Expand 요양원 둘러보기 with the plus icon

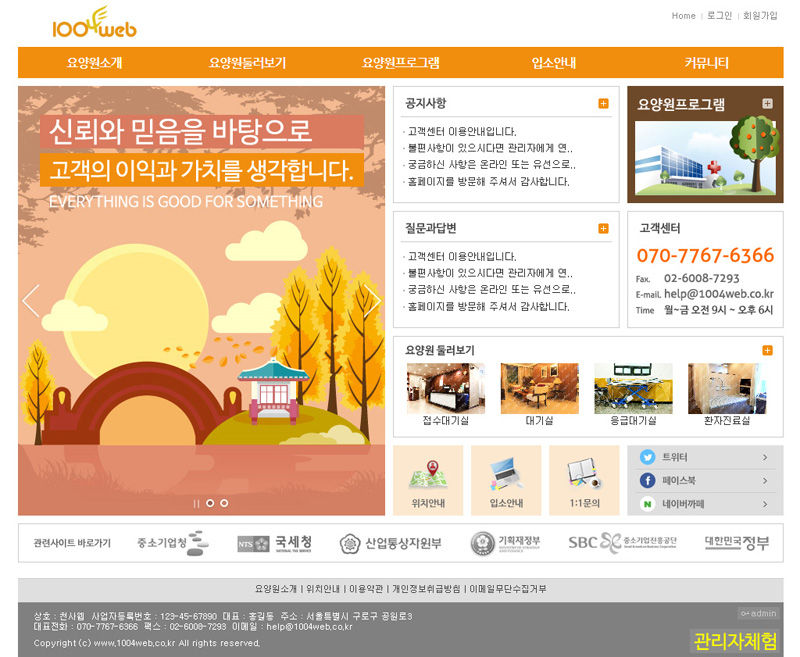tap(767, 350)
